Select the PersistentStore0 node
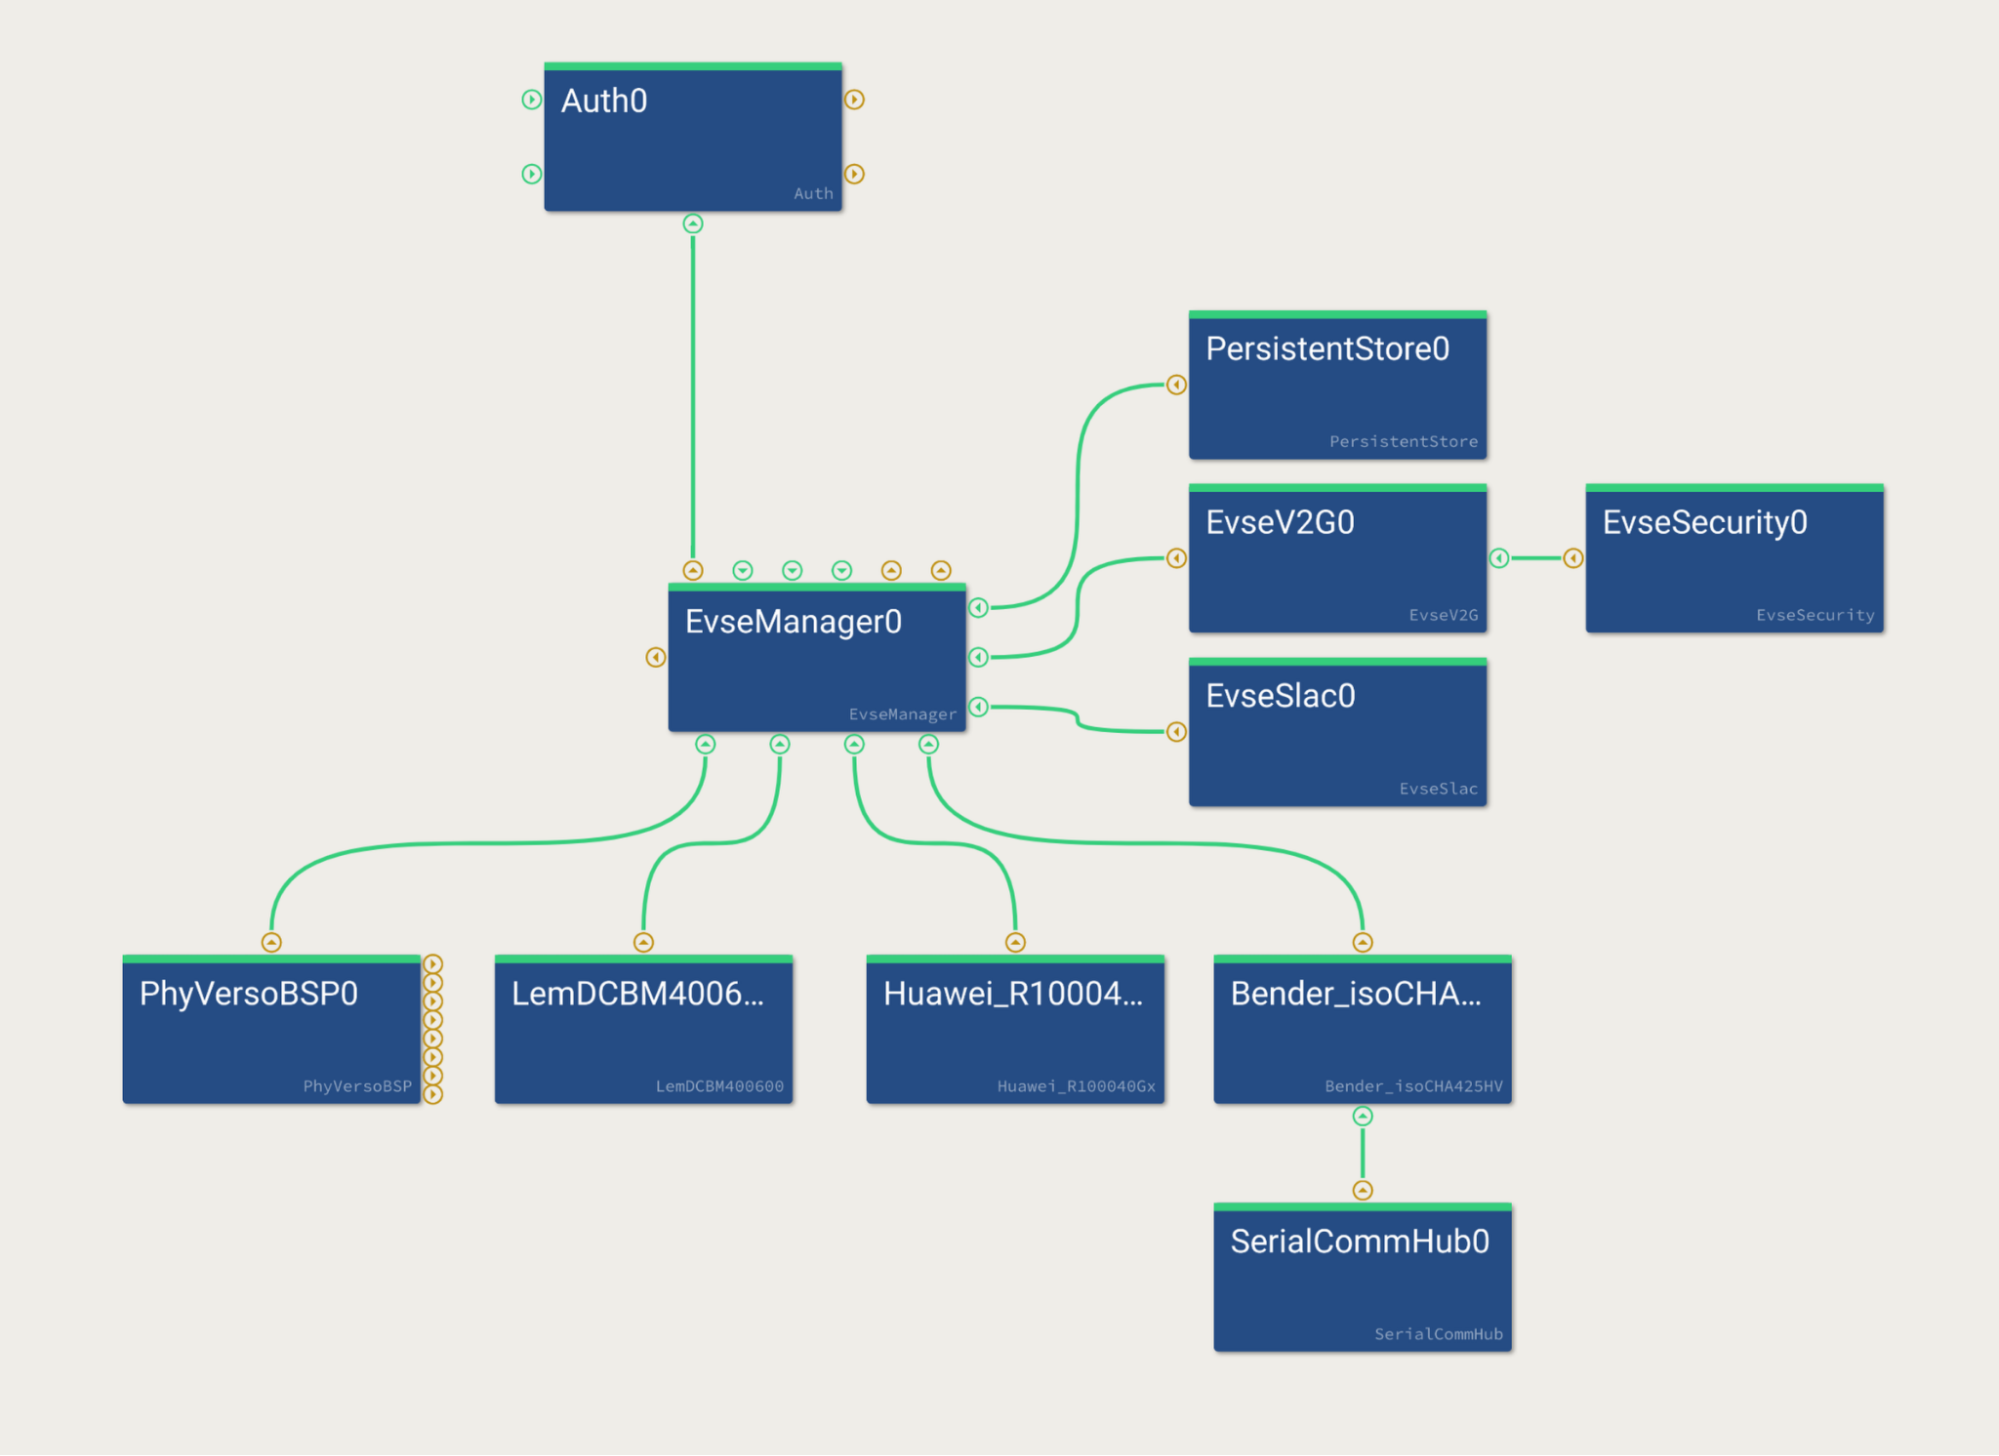Viewport: 1999px width, 1456px height. click(1337, 388)
